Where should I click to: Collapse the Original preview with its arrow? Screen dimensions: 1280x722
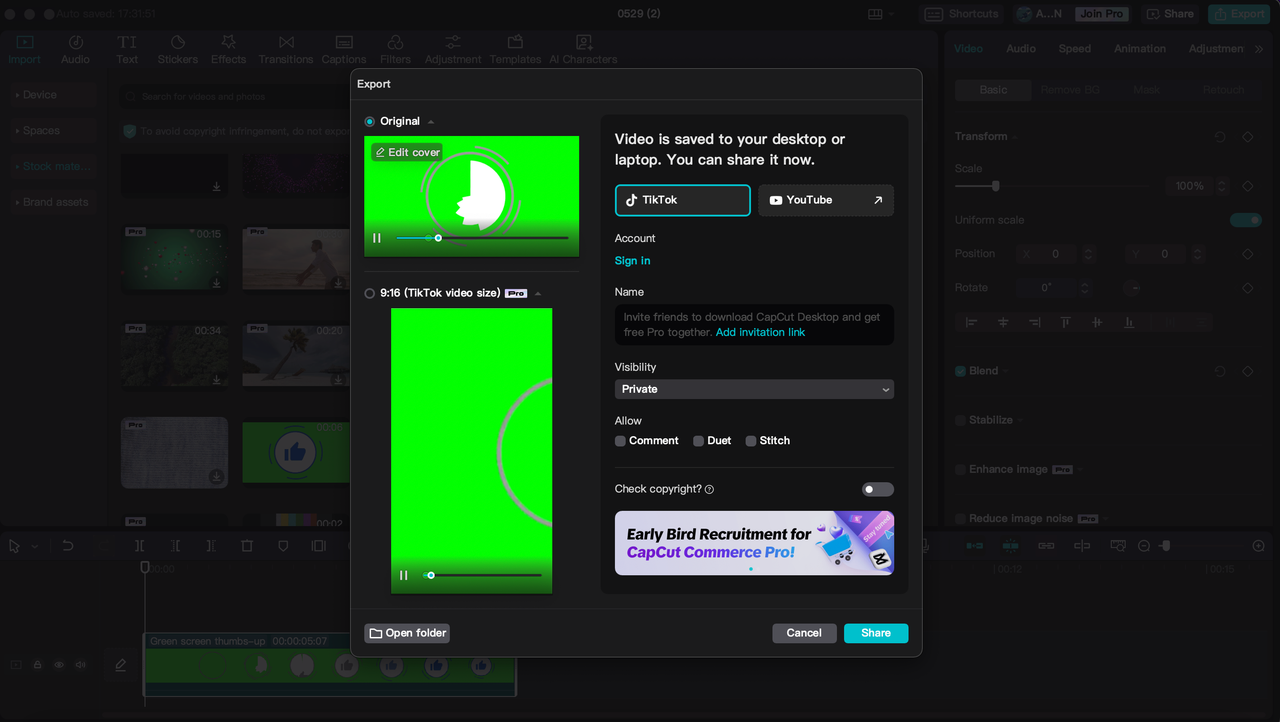tap(431, 122)
